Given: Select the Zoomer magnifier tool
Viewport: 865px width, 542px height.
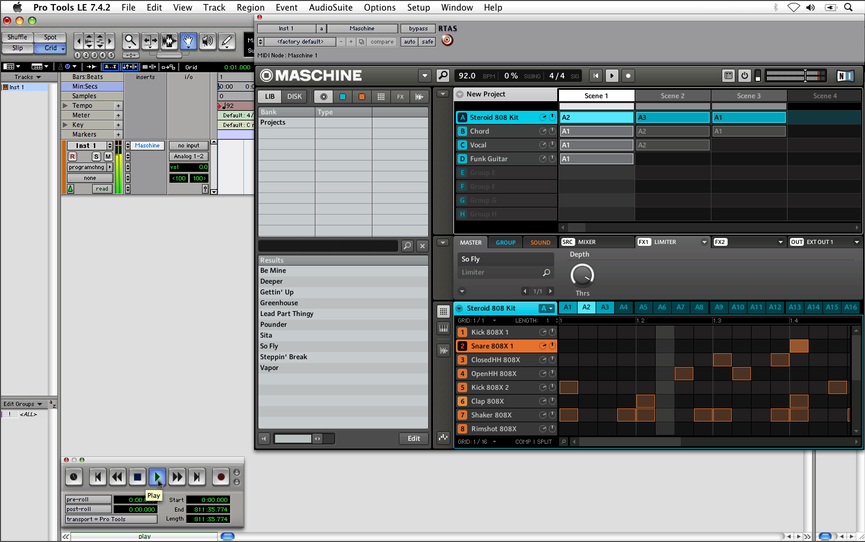Looking at the screenshot, I should tap(131, 42).
